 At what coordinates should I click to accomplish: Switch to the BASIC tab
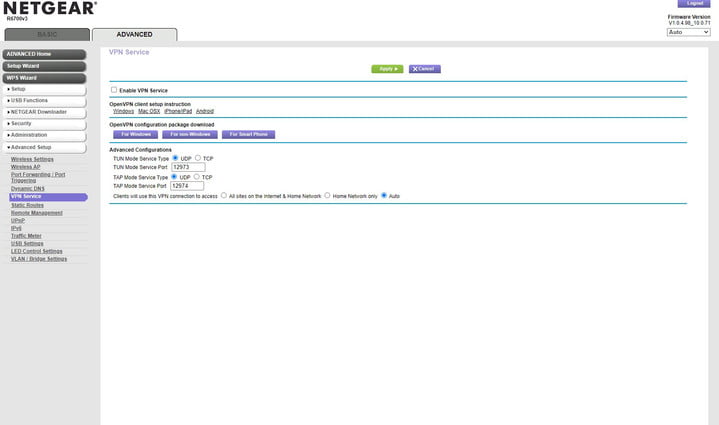pos(46,34)
